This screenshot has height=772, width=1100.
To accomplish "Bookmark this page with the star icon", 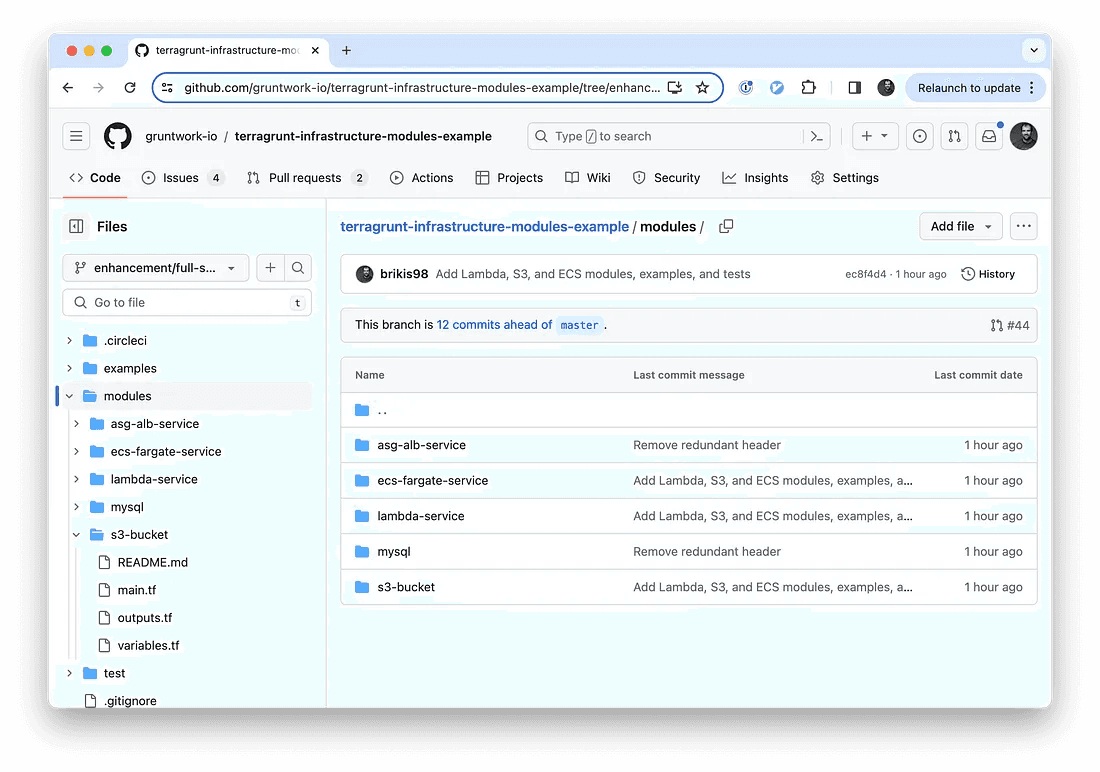I will click(702, 88).
